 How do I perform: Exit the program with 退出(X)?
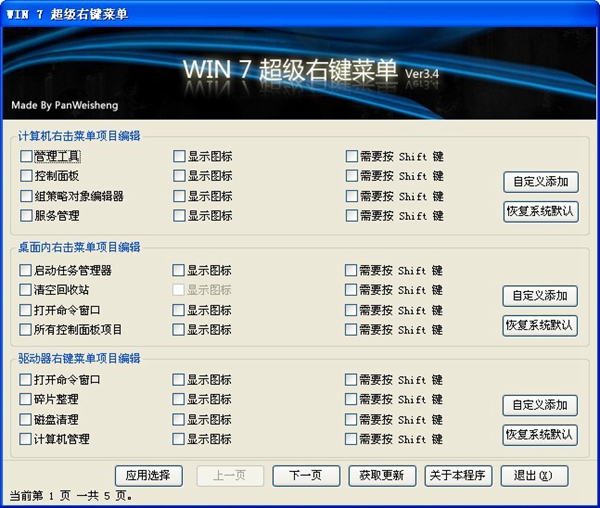[x=534, y=476]
